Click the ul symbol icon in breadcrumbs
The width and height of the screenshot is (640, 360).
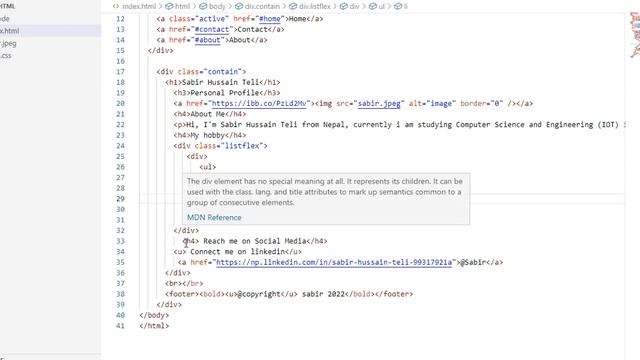[x=373, y=6]
